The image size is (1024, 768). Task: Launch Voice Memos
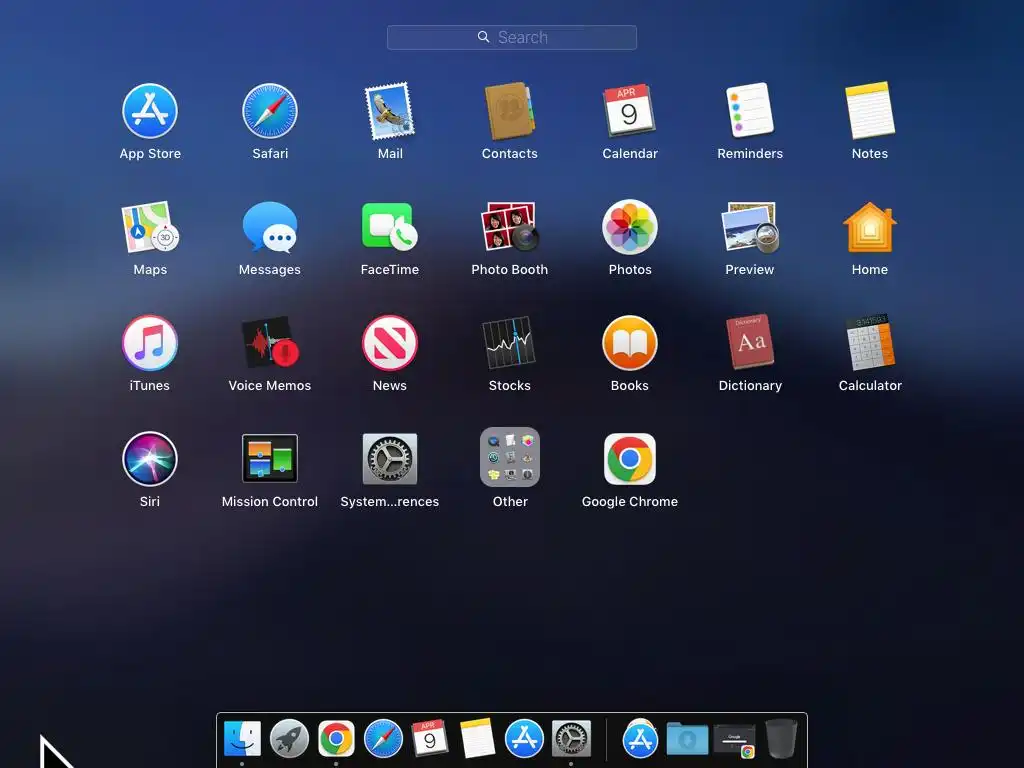point(270,343)
